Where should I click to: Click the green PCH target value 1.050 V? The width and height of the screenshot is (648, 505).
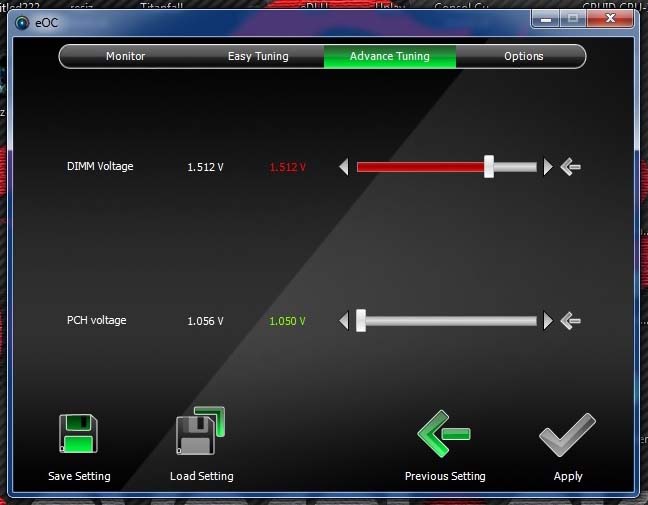[288, 321]
